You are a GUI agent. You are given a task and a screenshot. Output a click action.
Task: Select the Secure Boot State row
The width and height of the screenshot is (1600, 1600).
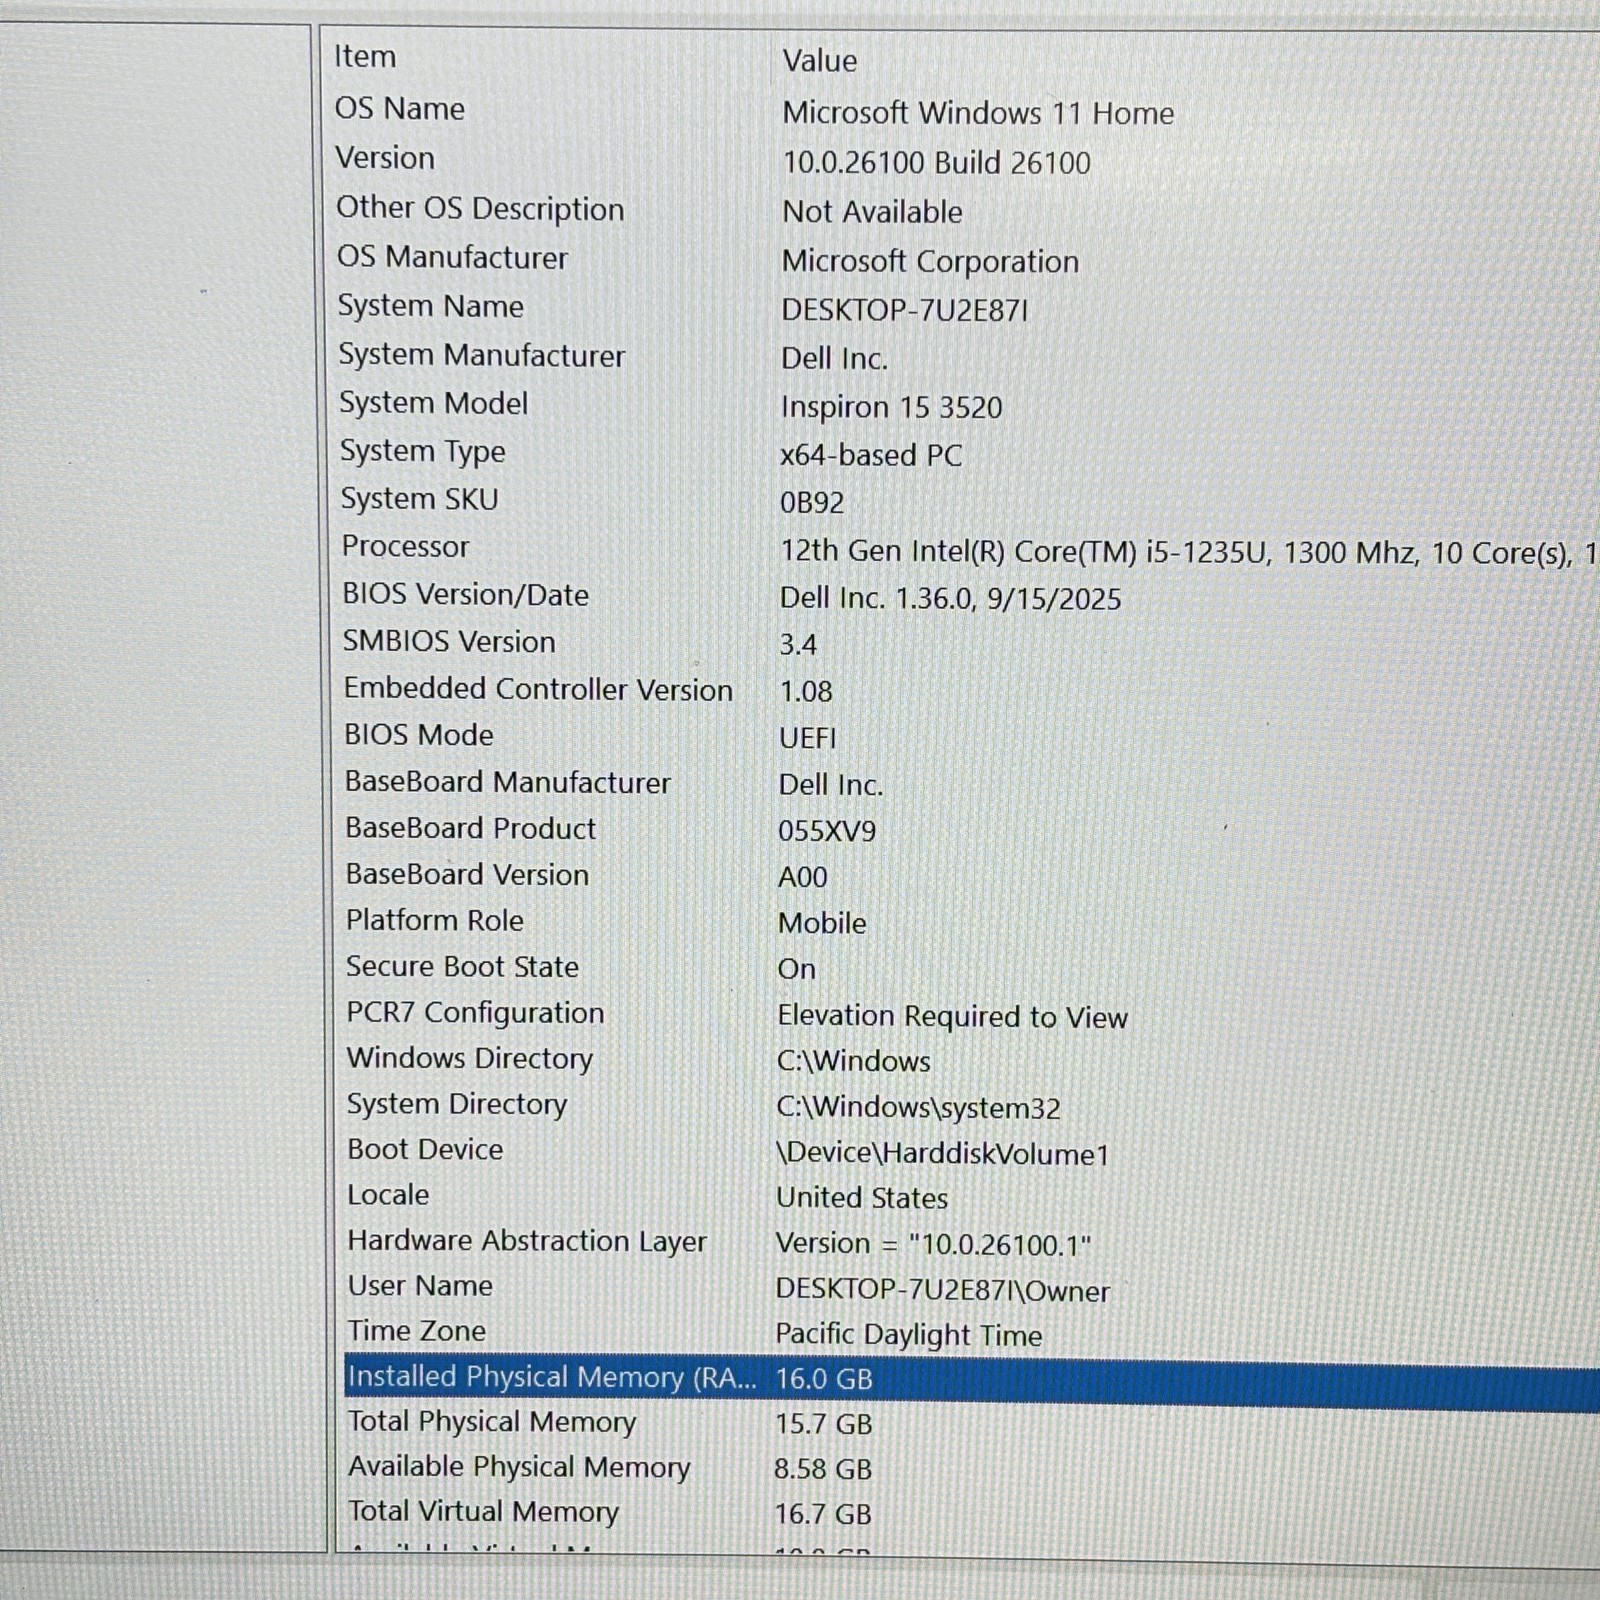[462, 966]
